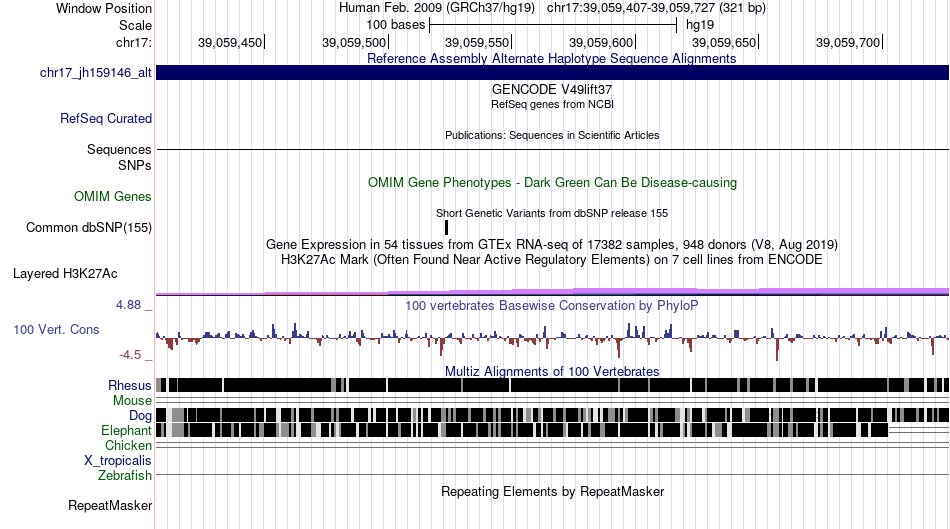Click the Sequences track label
Image resolution: width=950 pixels, height=529 pixels.
(x=119, y=149)
